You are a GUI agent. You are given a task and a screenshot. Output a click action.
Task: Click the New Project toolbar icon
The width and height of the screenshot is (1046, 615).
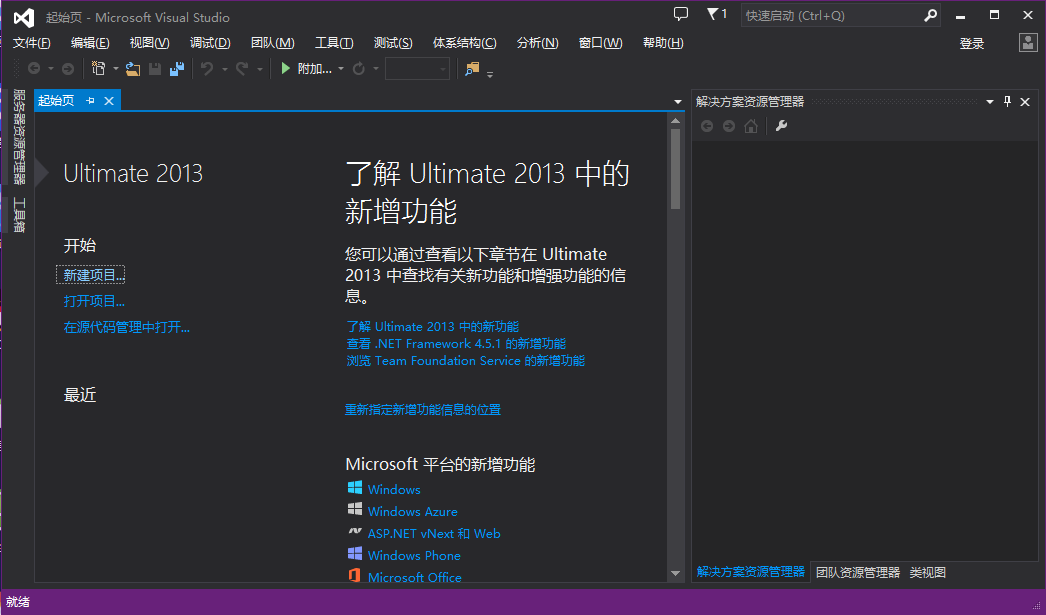point(99,68)
